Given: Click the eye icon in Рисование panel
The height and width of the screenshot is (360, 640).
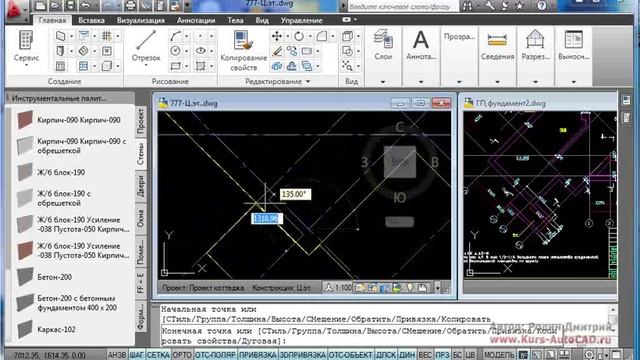Looking at the screenshot, I should (x=200, y=51).
